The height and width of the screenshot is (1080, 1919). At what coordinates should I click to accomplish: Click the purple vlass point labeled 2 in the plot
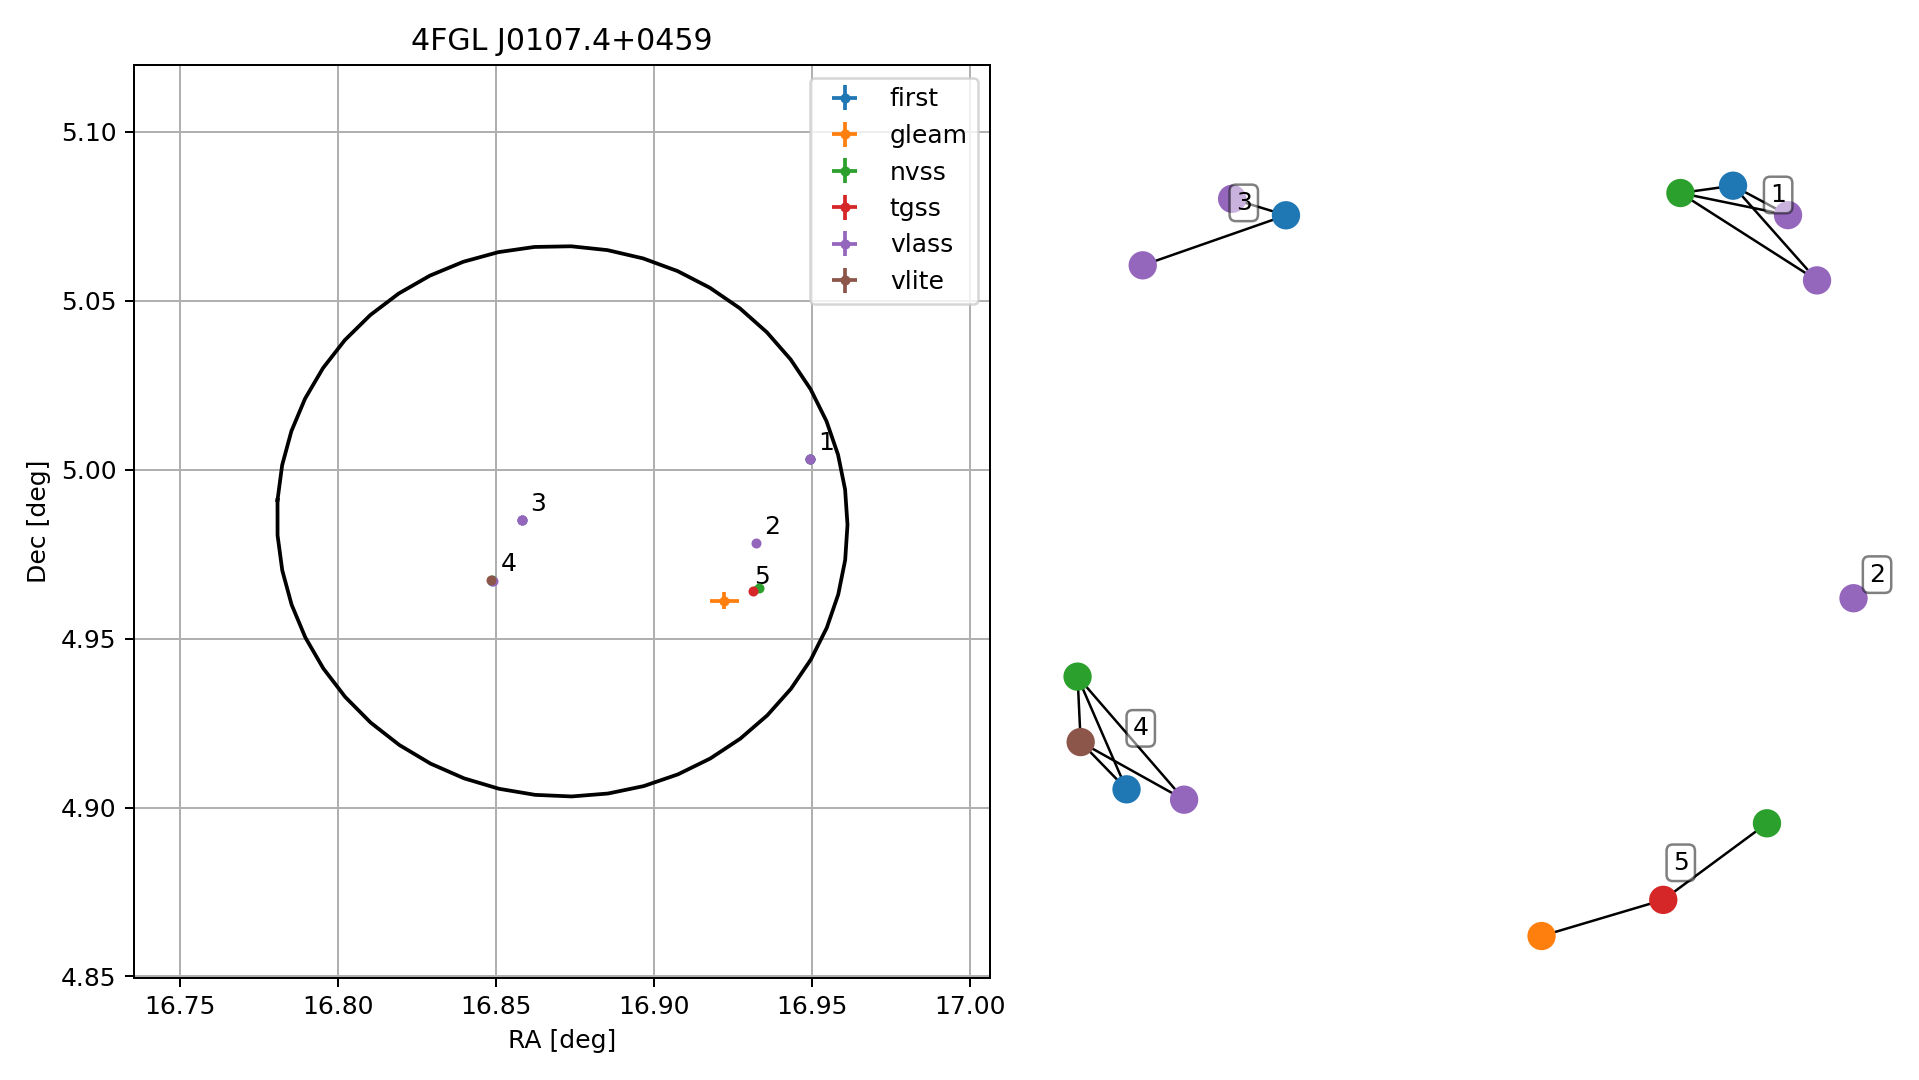point(756,544)
